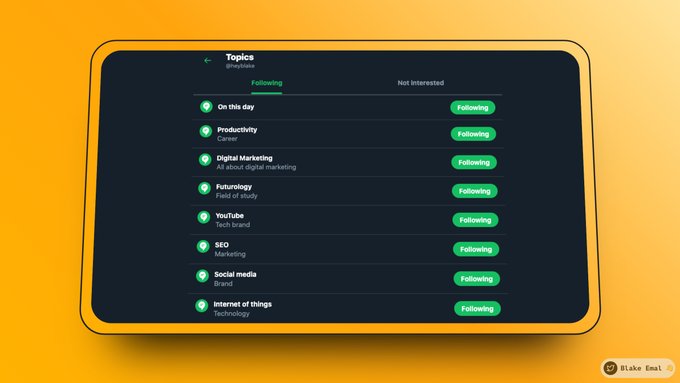Image resolution: width=680 pixels, height=383 pixels.
Task: Open the On this day topic title
Action: (236, 107)
